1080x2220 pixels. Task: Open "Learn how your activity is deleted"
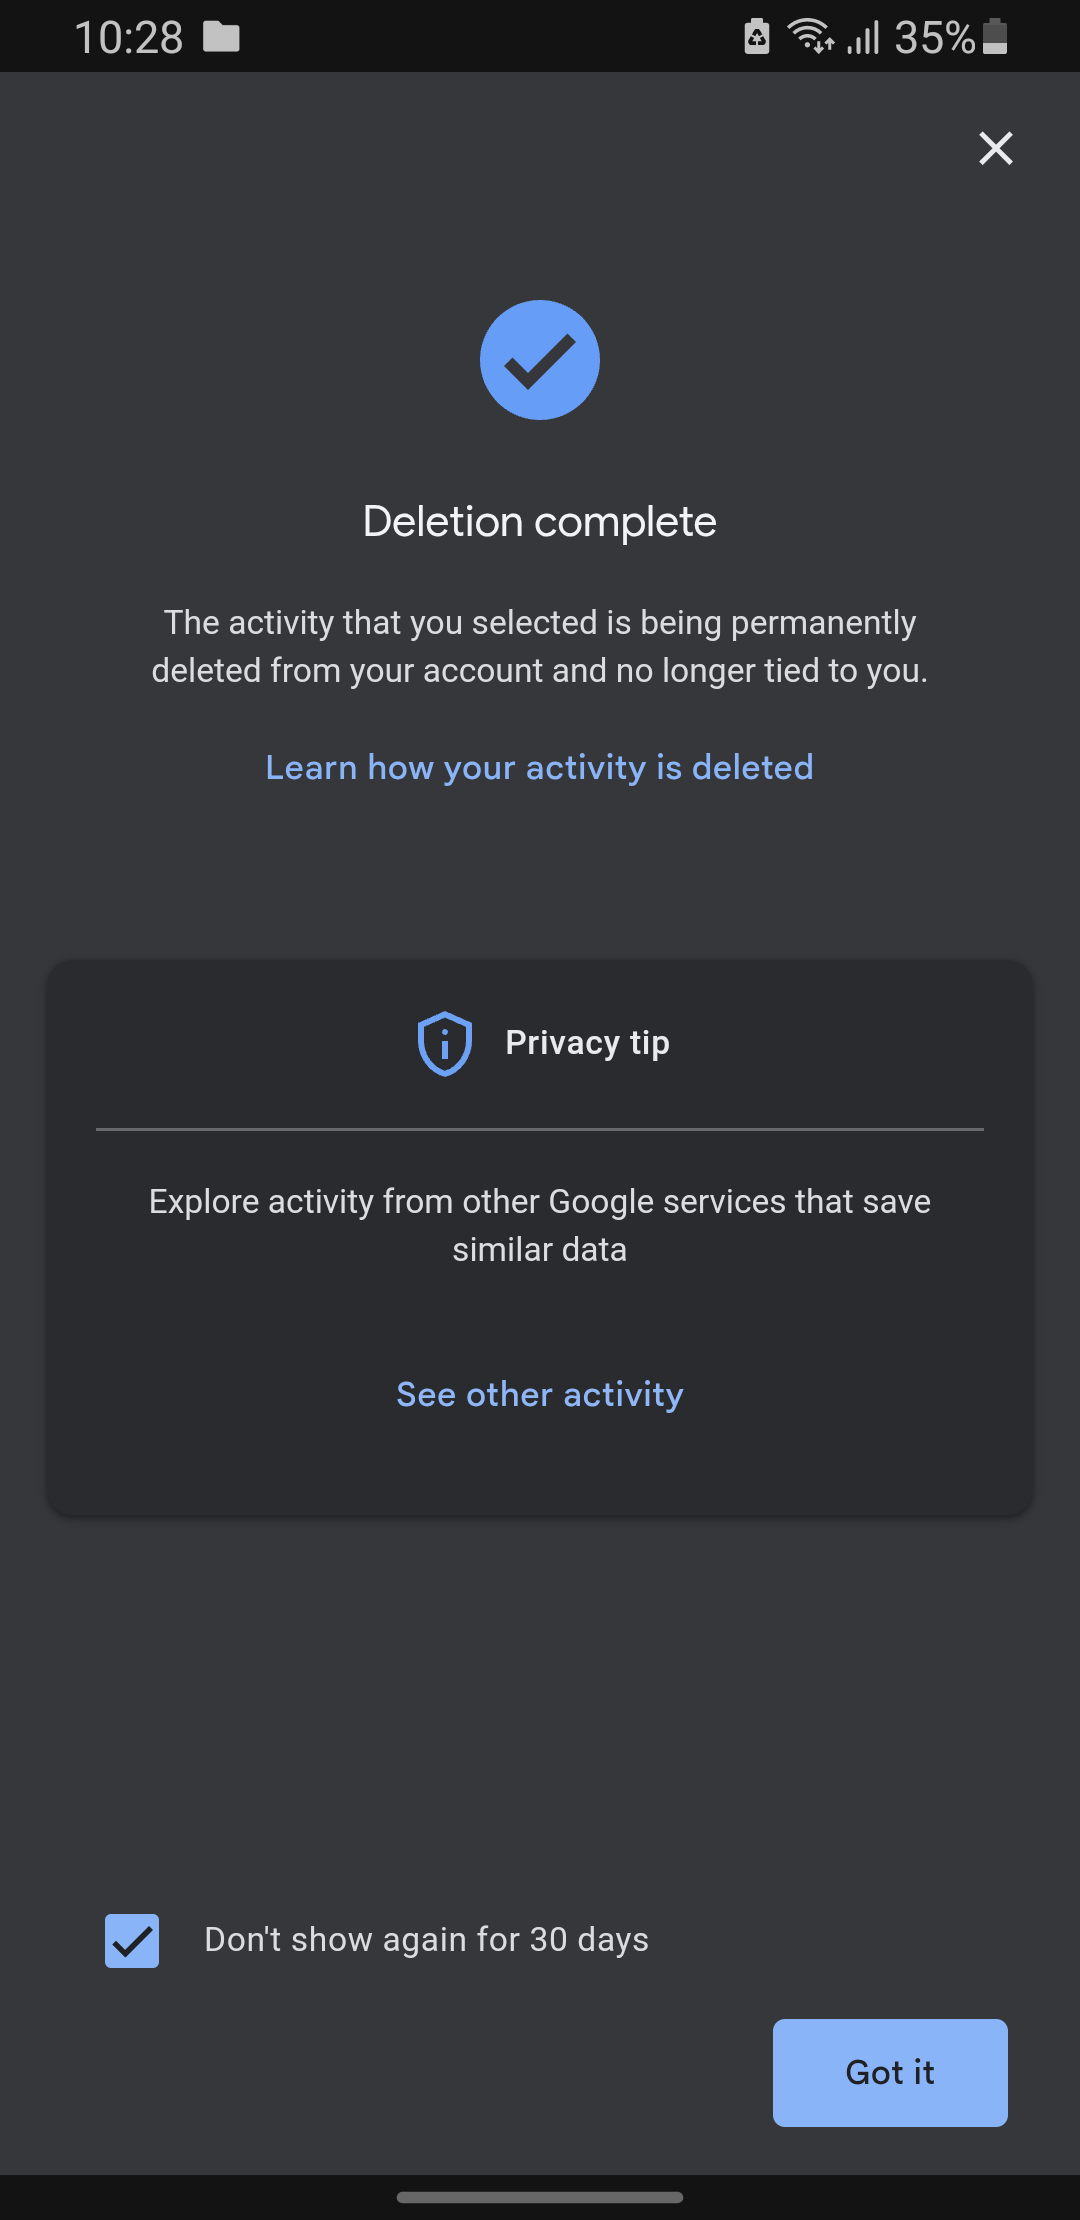tap(540, 768)
